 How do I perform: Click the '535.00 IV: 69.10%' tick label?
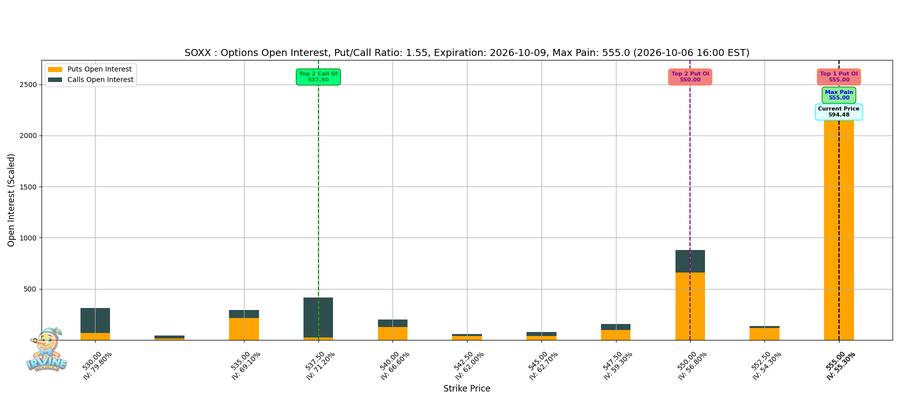[246, 364]
